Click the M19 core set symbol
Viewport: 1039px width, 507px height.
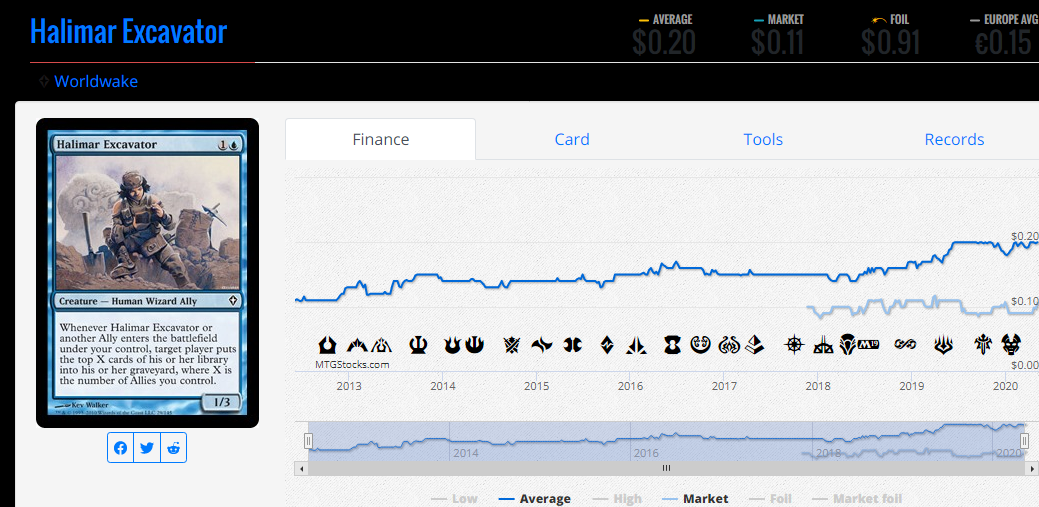point(869,345)
